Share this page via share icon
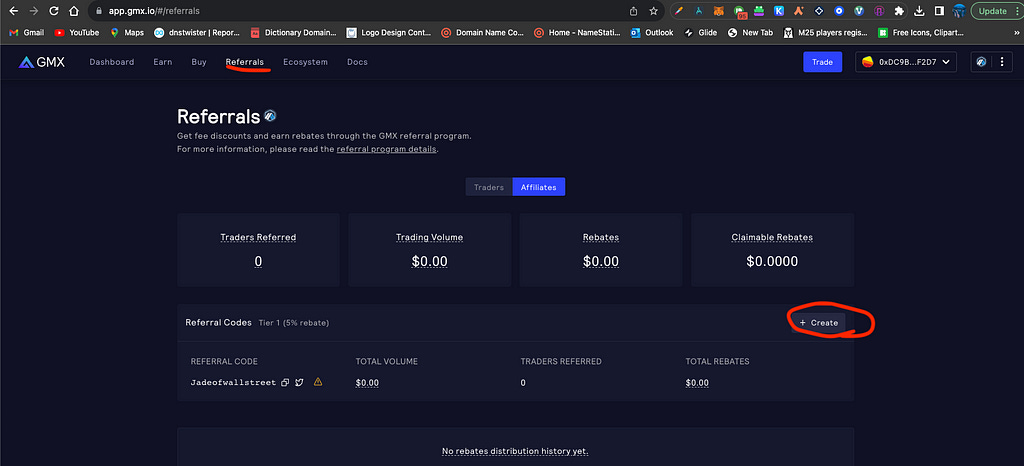The image size is (1024, 466). [x=633, y=11]
